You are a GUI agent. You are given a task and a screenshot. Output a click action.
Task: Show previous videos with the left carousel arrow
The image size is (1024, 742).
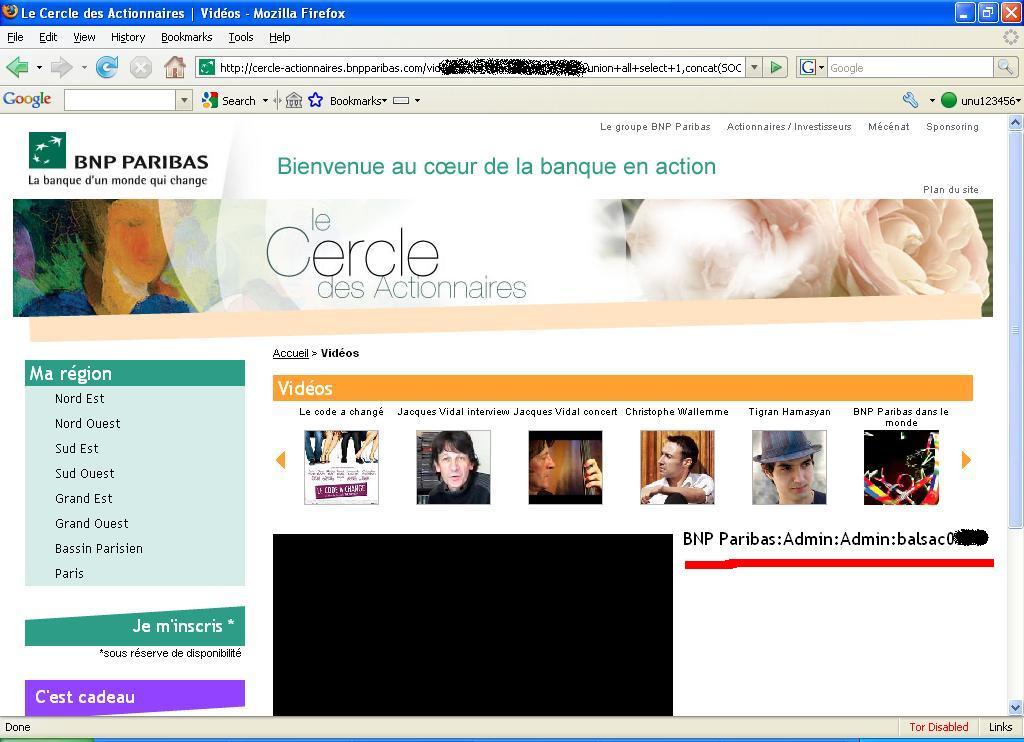coord(281,460)
